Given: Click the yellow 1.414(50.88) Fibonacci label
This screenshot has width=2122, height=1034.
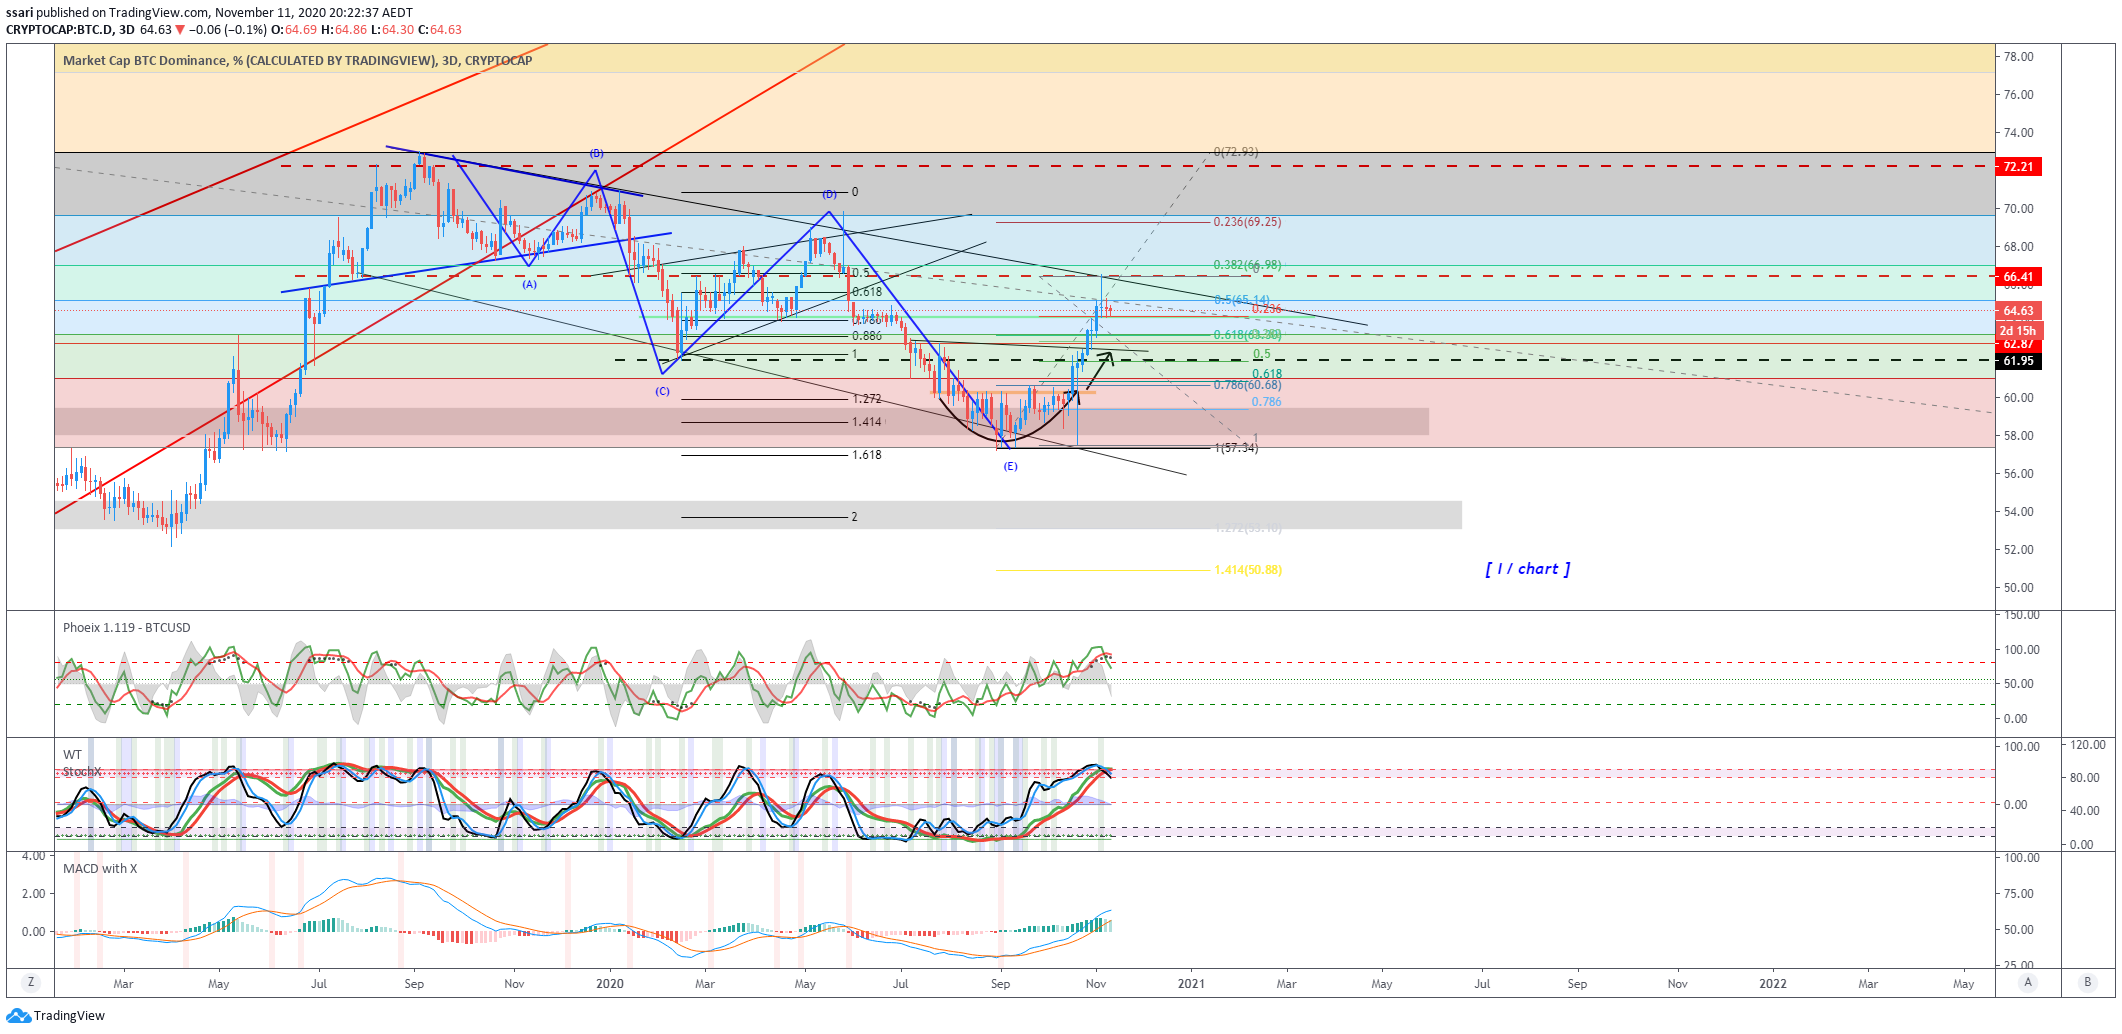Looking at the screenshot, I should [x=1247, y=570].
